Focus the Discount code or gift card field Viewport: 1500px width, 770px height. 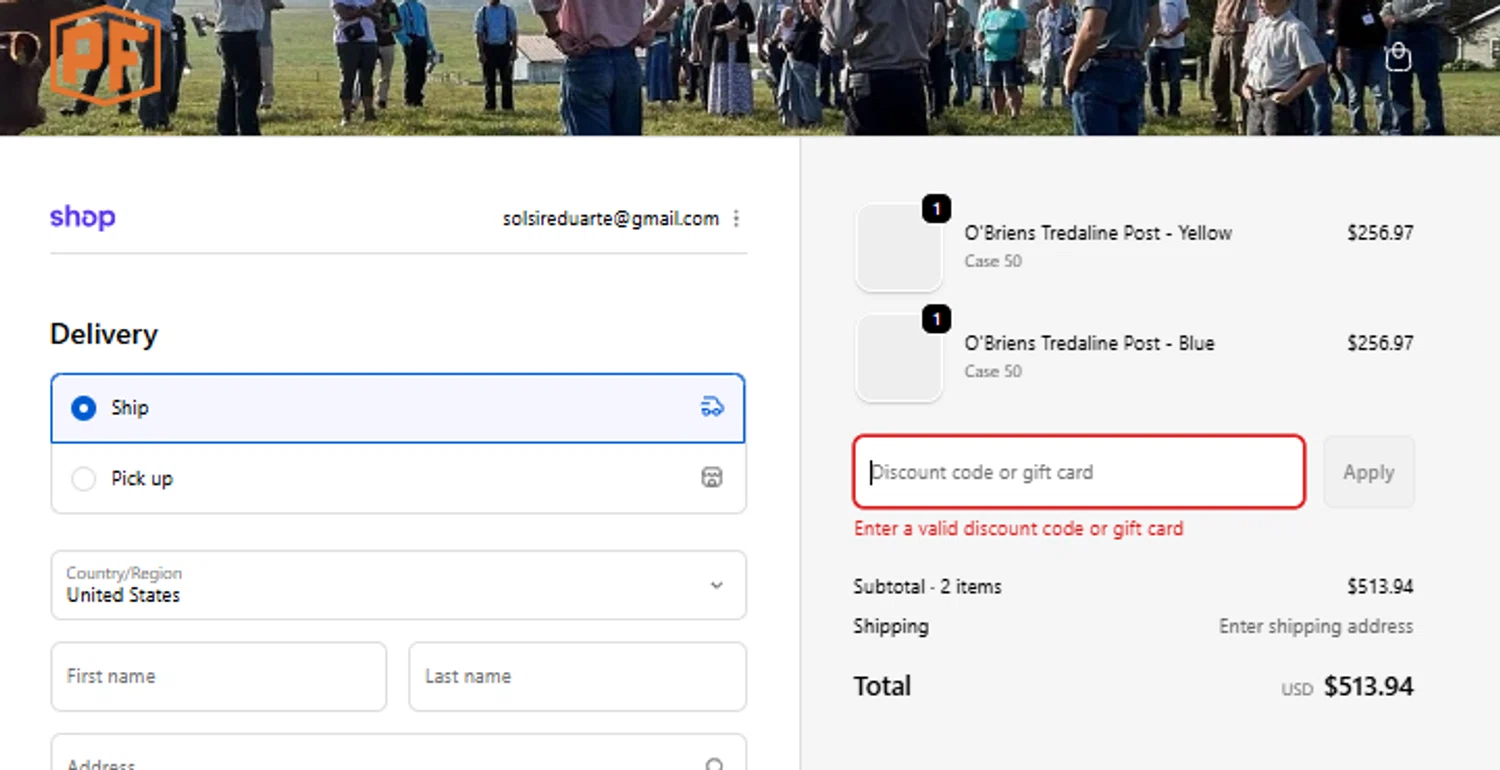[1079, 472]
